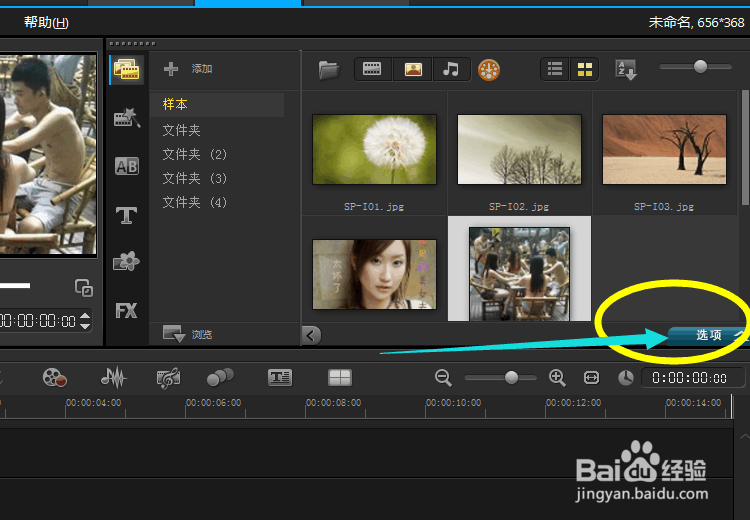Screen dimensions: 750x520
Task: Select the 样本 library folder
Action: 217,104
